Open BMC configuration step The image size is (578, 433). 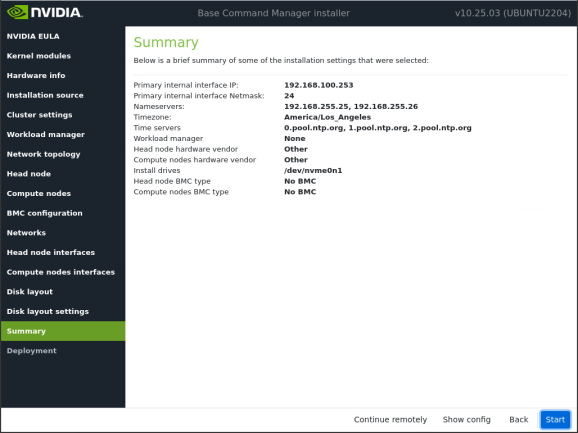[x=45, y=213]
